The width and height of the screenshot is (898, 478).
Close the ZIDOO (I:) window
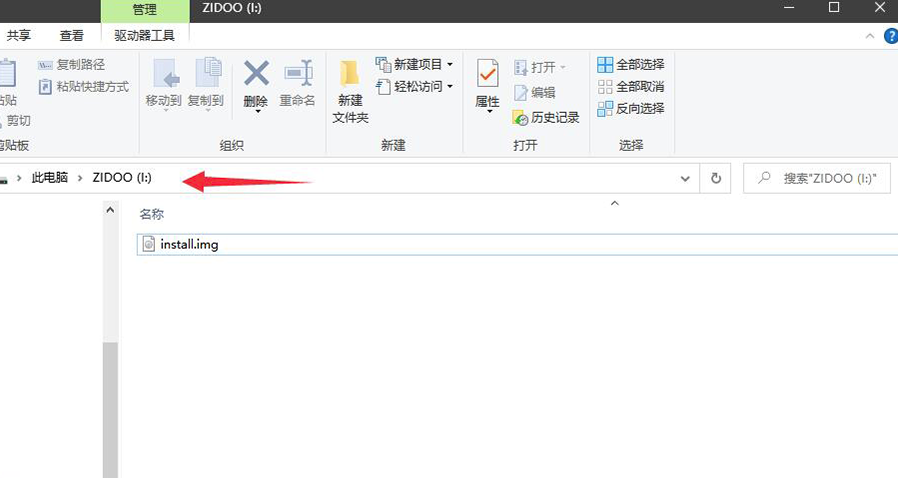point(880,7)
